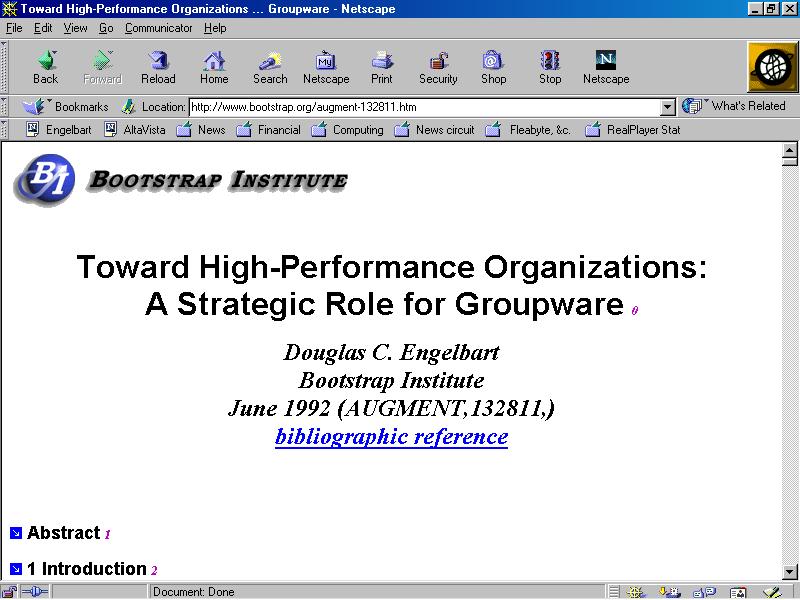Viewport: 800px width, 600px height.
Task: Click the page proxy icon beside Location
Action: [128, 107]
